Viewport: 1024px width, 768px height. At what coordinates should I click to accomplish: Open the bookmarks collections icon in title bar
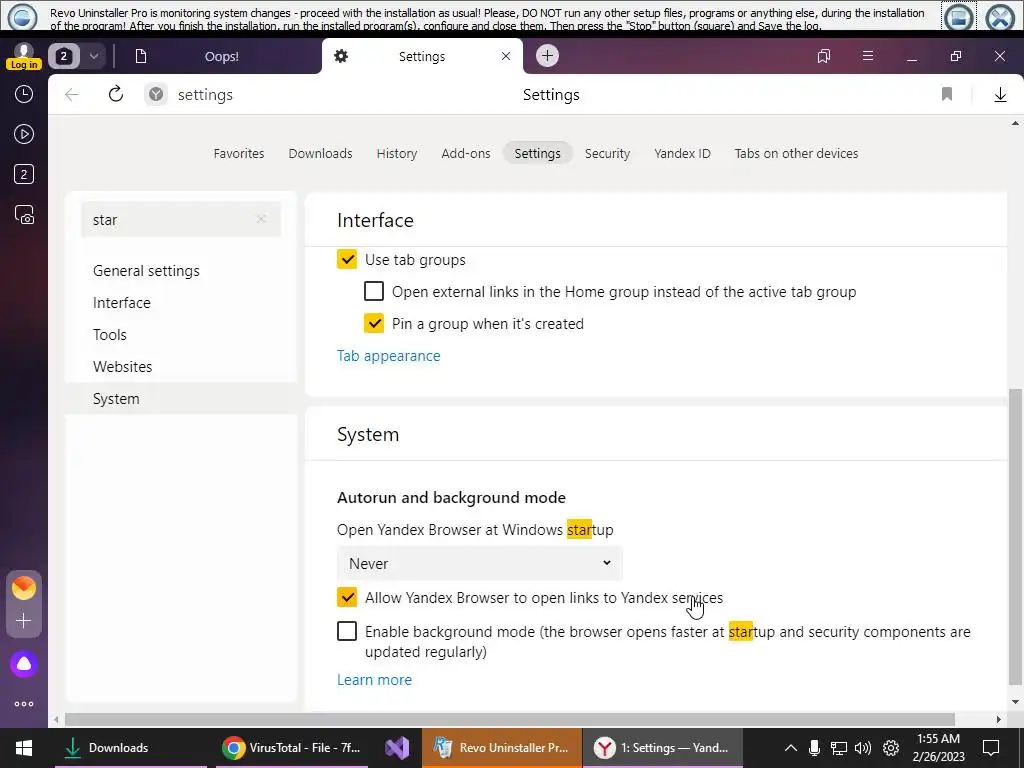coord(824,56)
